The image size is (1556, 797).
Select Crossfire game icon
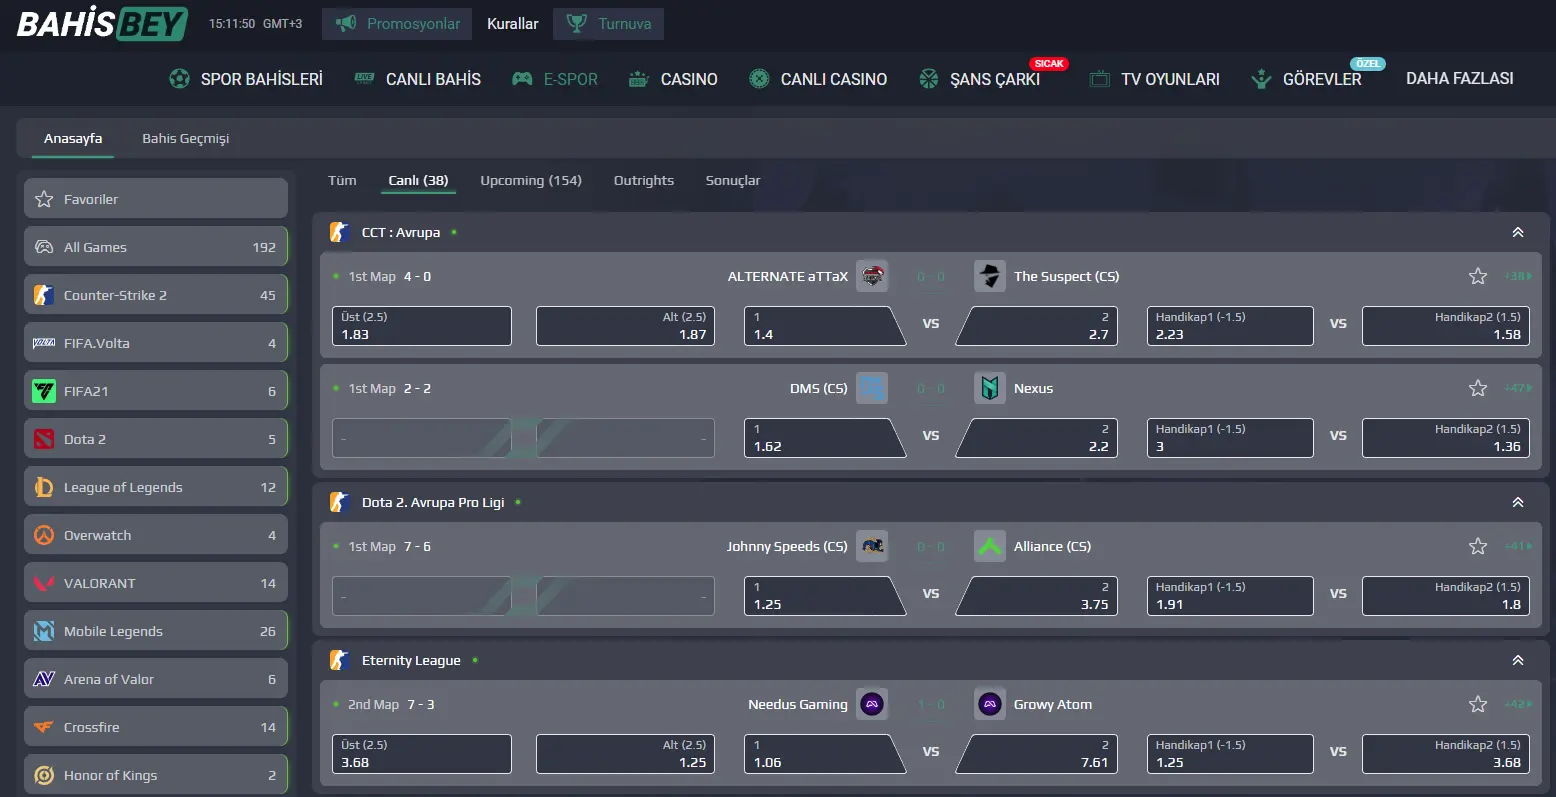tap(44, 727)
